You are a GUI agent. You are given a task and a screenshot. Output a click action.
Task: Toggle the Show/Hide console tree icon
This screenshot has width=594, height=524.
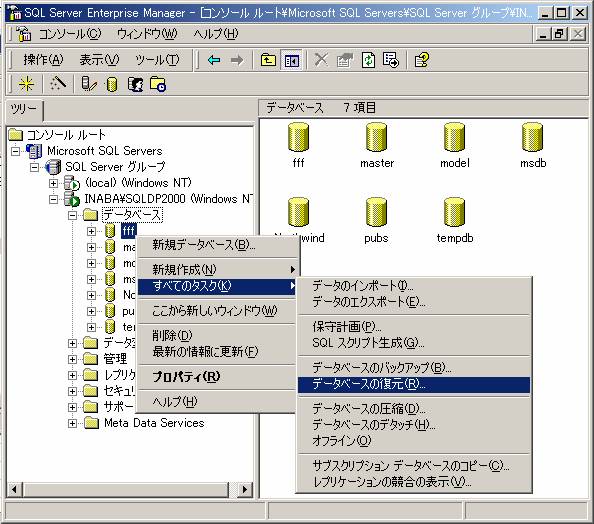[291, 60]
